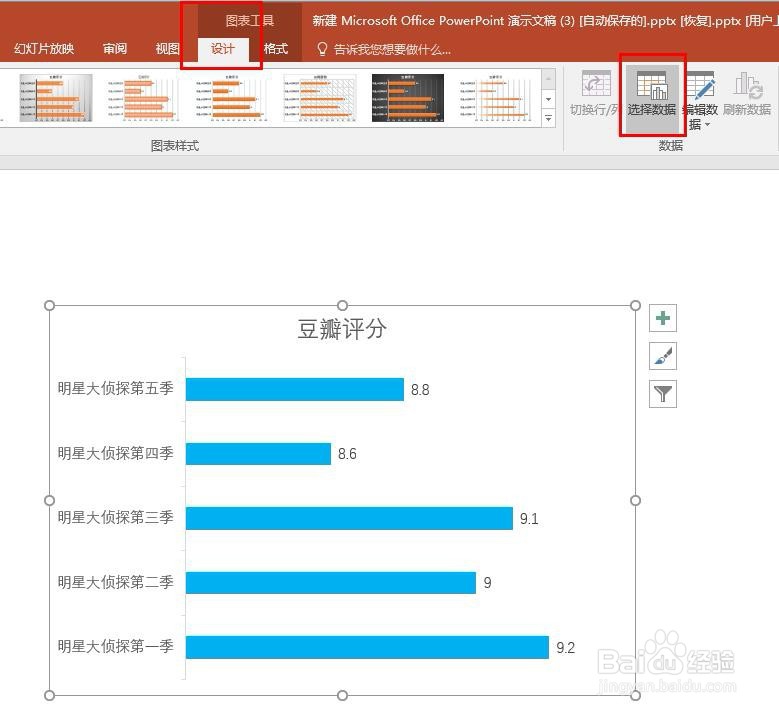
Task: Click the data label 9.2
Action: [x=565, y=647]
